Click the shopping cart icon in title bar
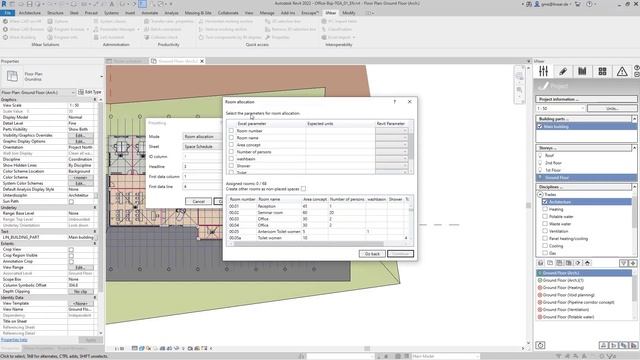This screenshot has height=360, width=640. pyautogui.click(x=578, y=4)
